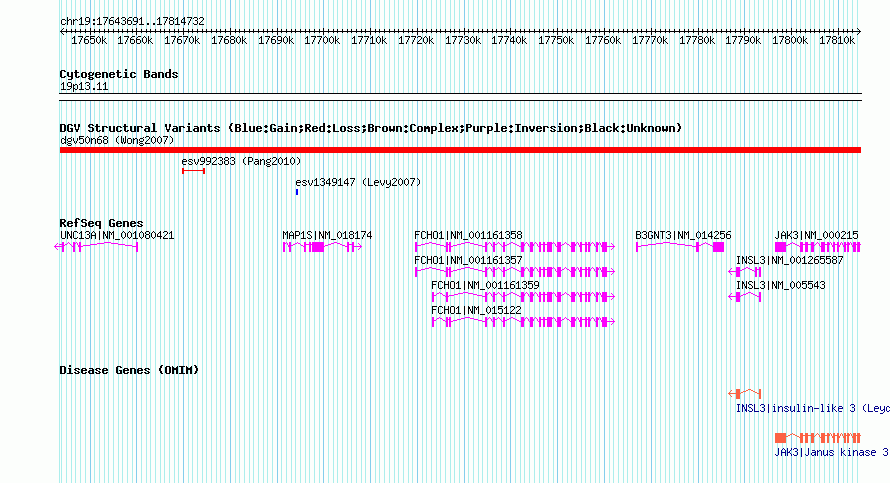The width and height of the screenshot is (890, 483).
Task: Click the 17700k ruler tick label
Action: click(322, 40)
